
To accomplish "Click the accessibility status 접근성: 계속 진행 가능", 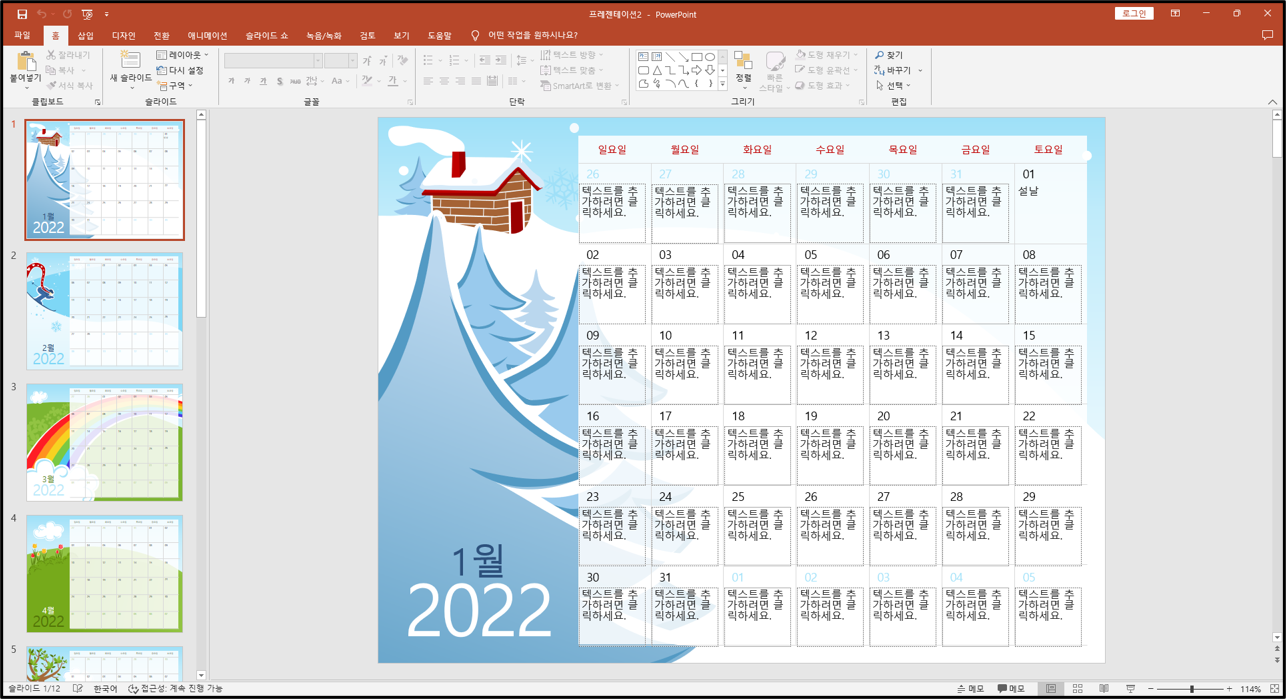I will (174, 689).
